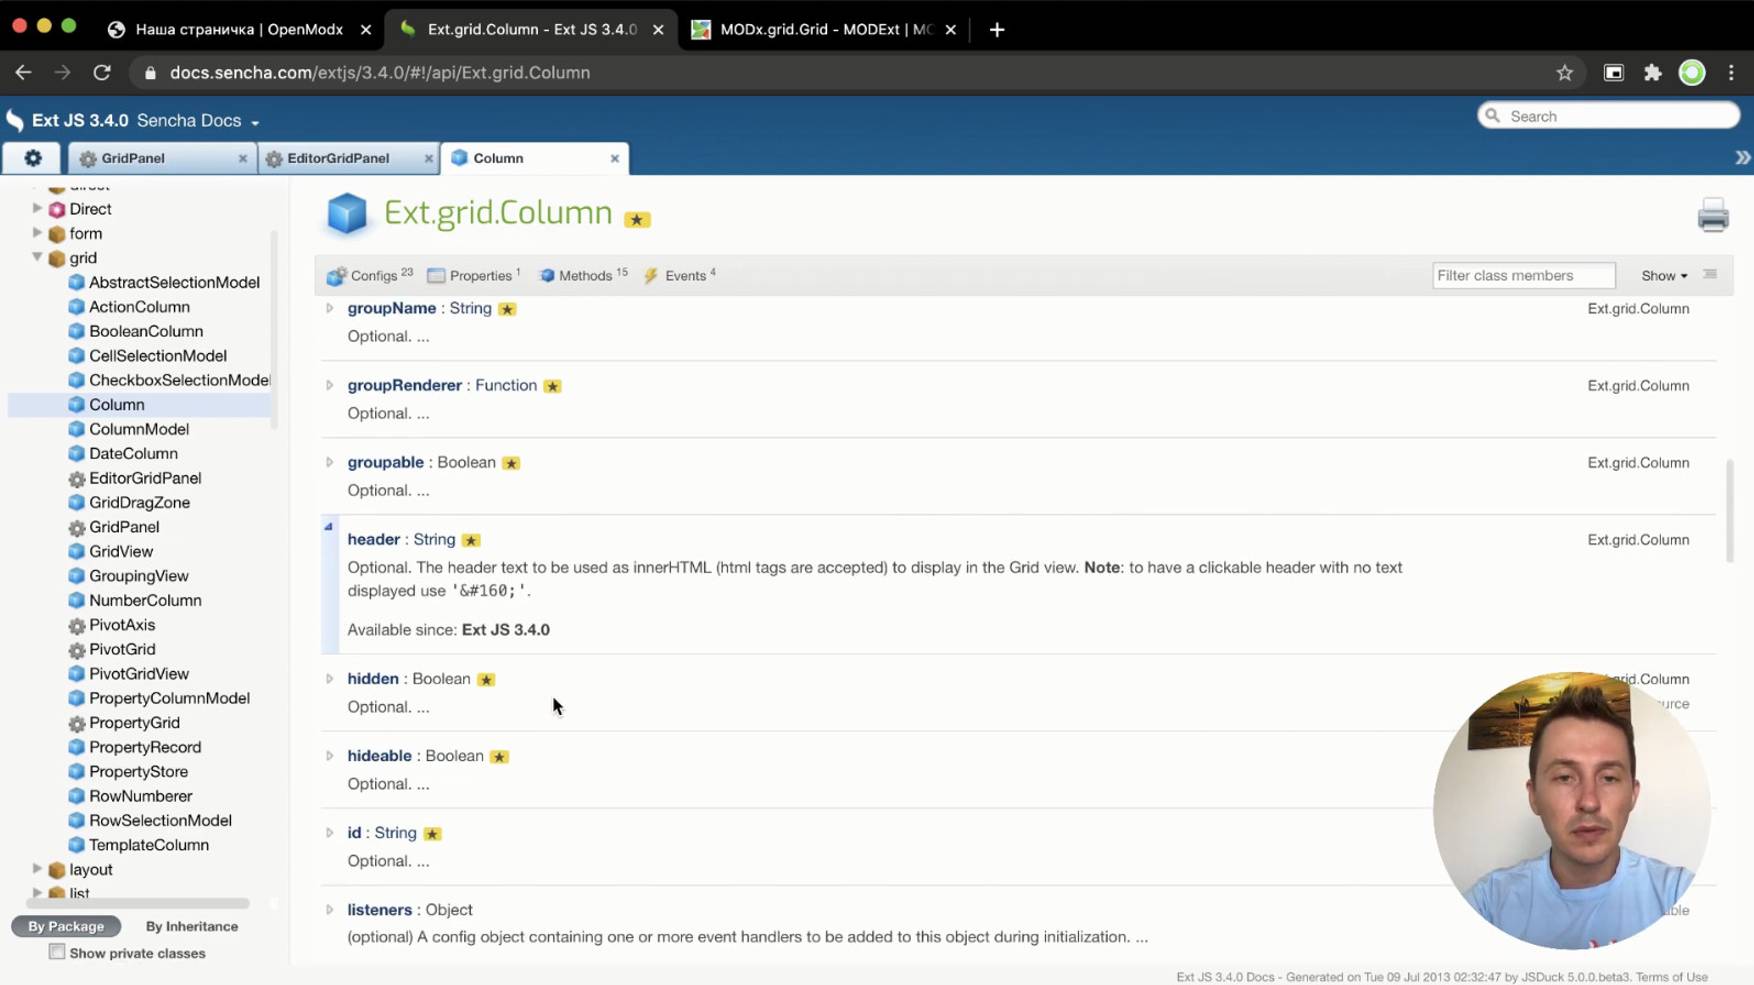
Task: Click the green profile avatar icon
Action: coord(1692,73)
